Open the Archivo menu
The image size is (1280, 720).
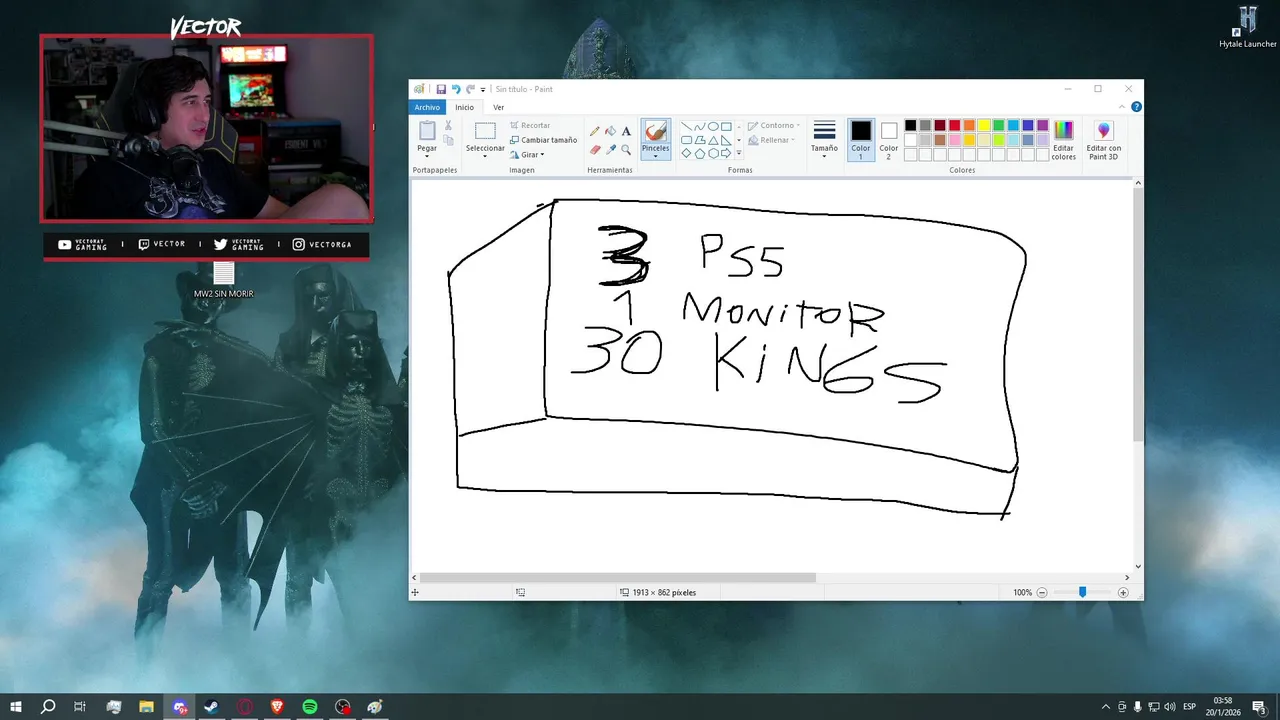point(428,107)
